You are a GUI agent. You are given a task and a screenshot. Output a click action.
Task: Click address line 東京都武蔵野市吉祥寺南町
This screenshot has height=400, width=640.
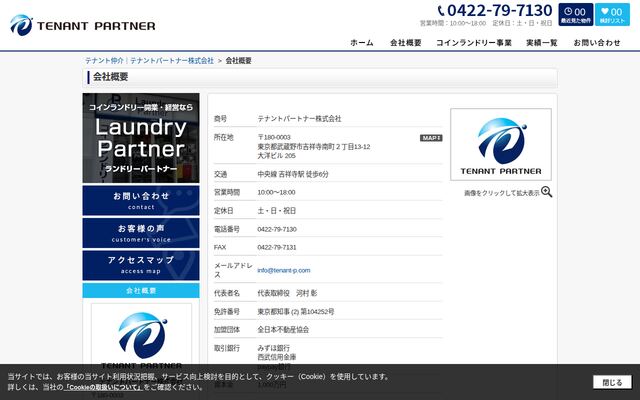(313, 147)
